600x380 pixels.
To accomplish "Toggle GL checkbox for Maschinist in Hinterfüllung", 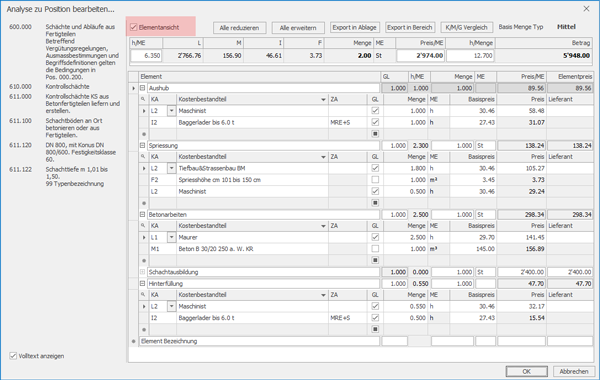I will [375, 306].
